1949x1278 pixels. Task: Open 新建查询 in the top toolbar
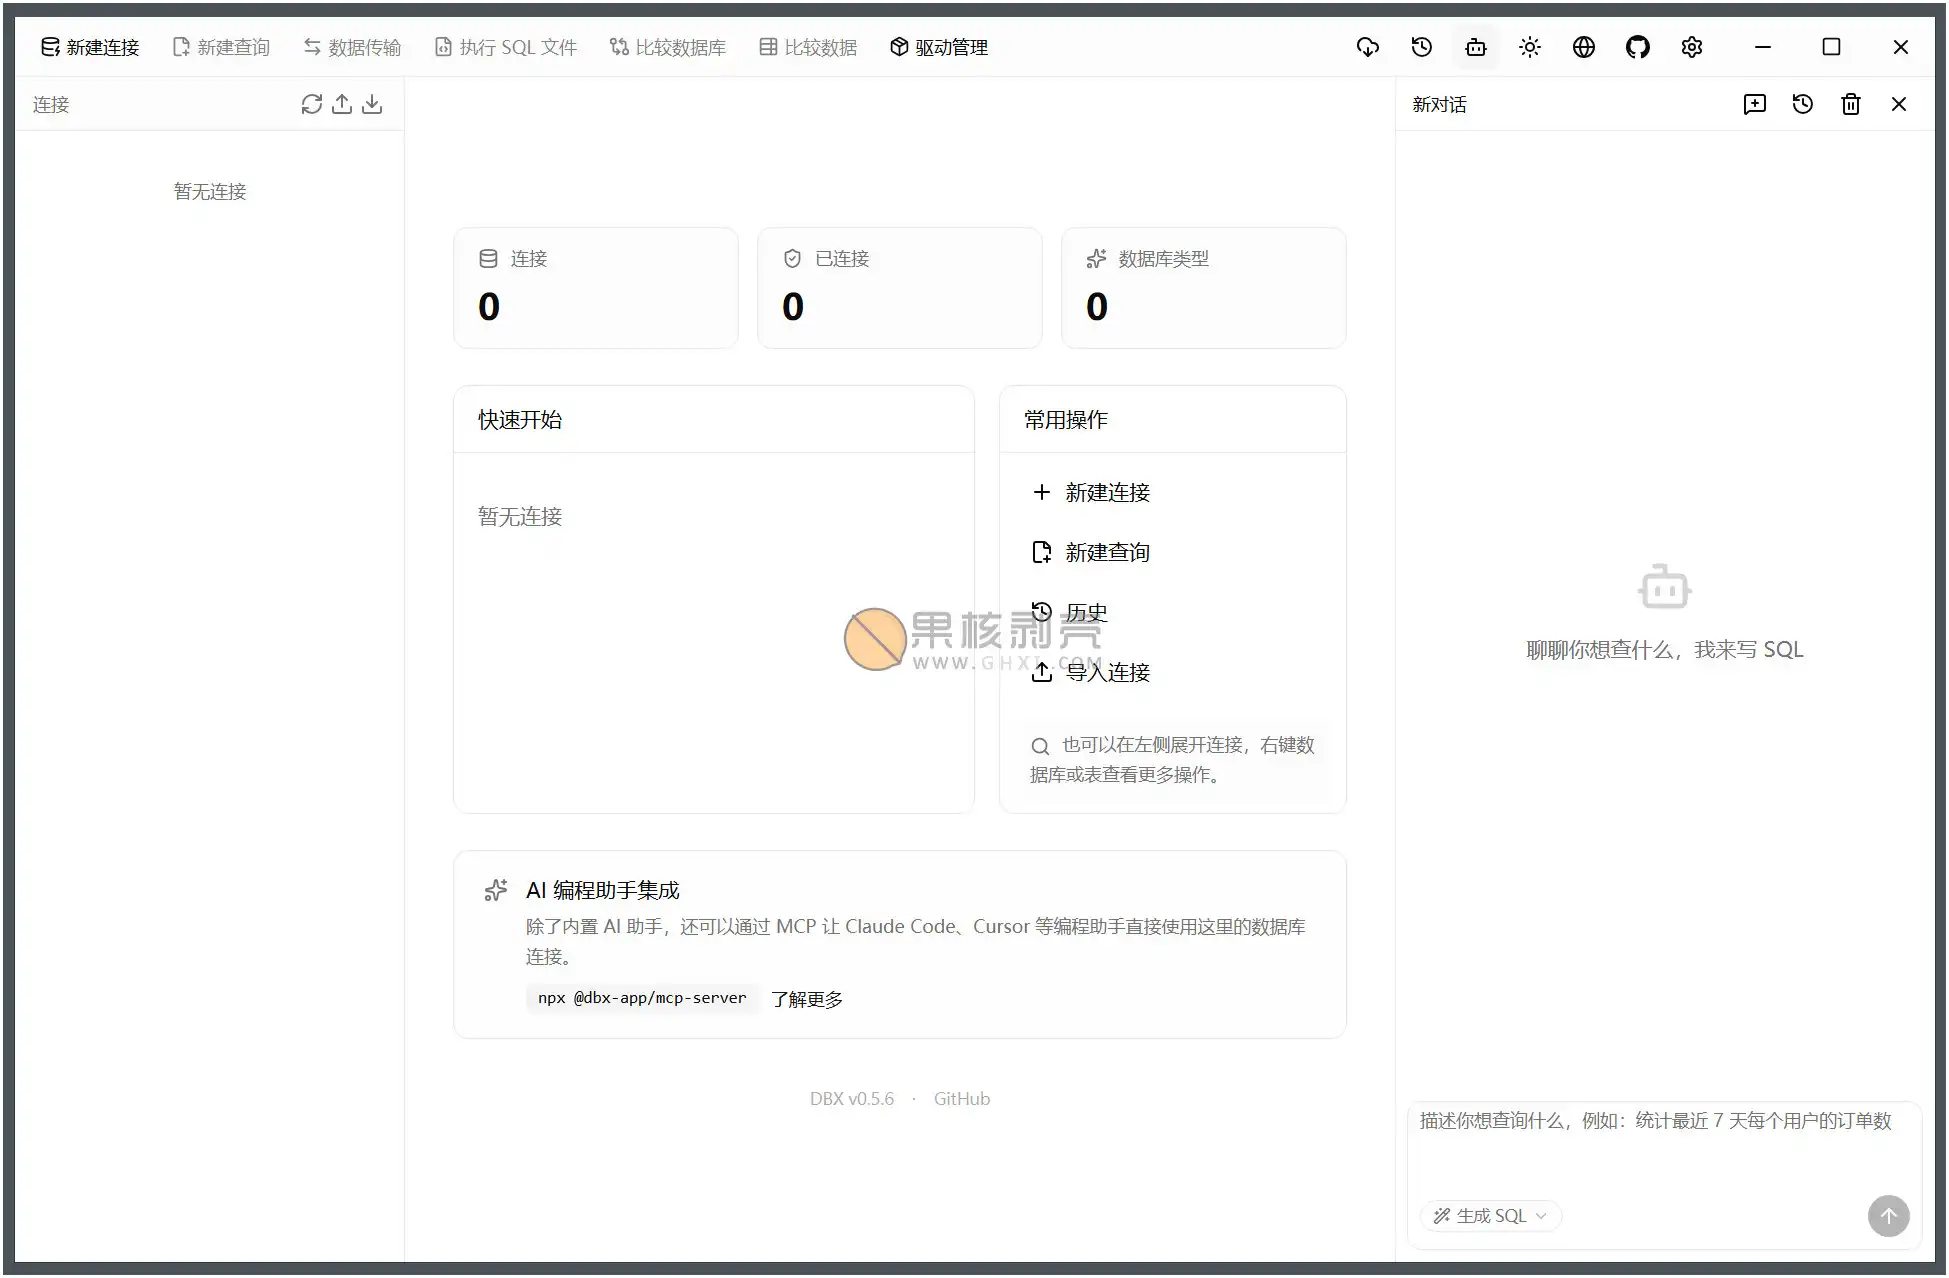tap(222, 47)
